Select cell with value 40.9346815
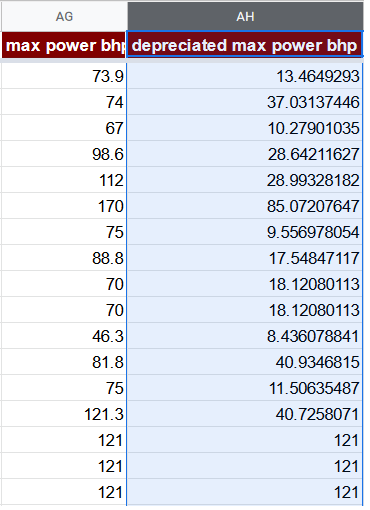This screenshot has height=510, width=370. [245, 362]
